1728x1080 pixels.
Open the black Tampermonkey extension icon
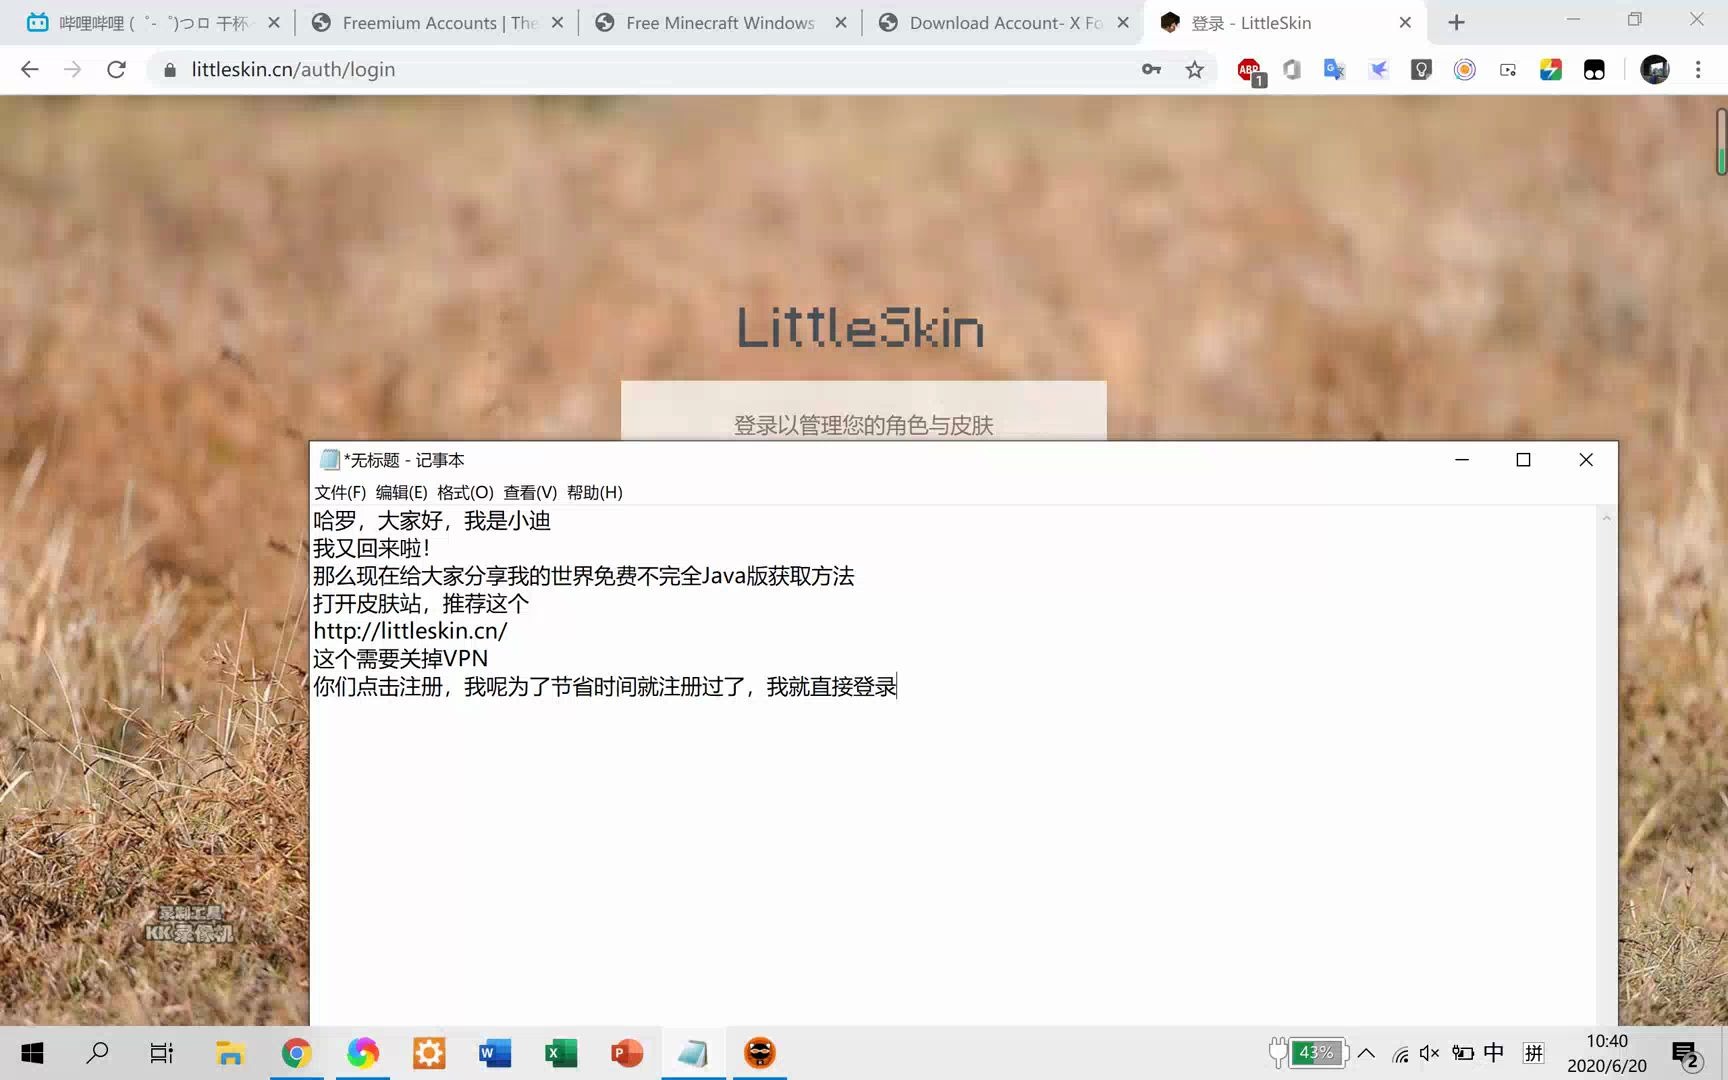click(x=1594, y=69)
